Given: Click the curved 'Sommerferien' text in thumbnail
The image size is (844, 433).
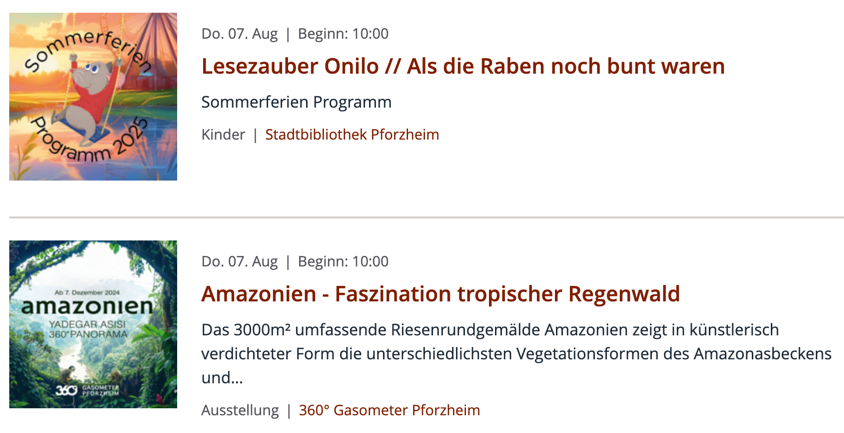Looking at the screenshot, I should click(x=82, y=45).
